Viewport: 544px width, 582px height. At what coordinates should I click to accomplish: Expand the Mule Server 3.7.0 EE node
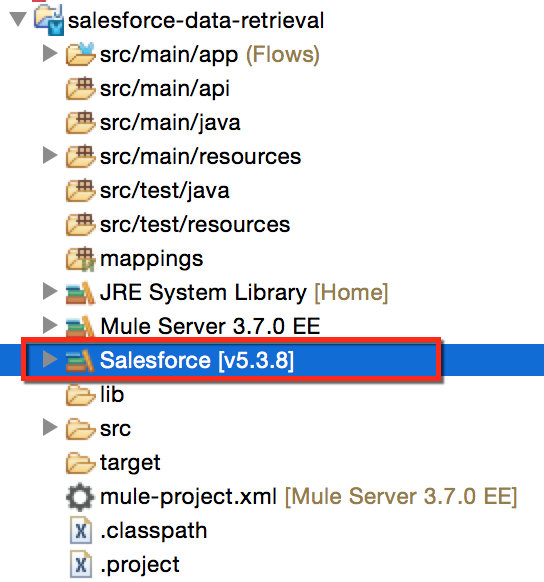click(50, 326)
